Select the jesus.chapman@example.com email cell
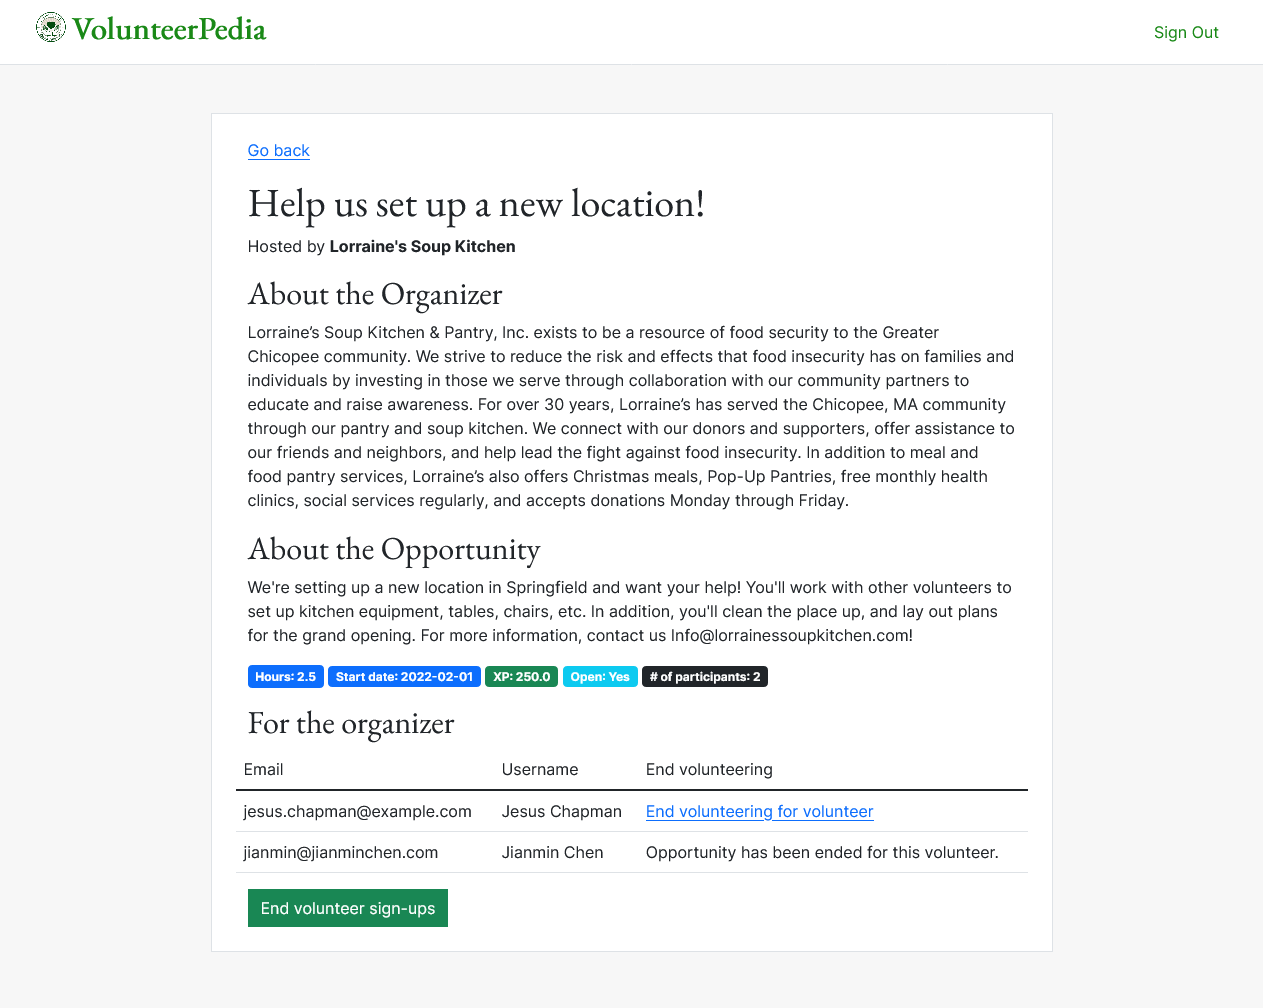 [x=358, y=811]
